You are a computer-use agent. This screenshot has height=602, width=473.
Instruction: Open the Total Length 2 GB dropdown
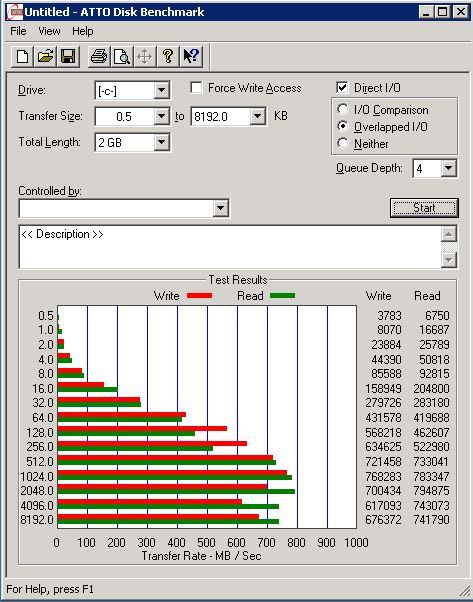pyautogui.click(x=162, y=142)
